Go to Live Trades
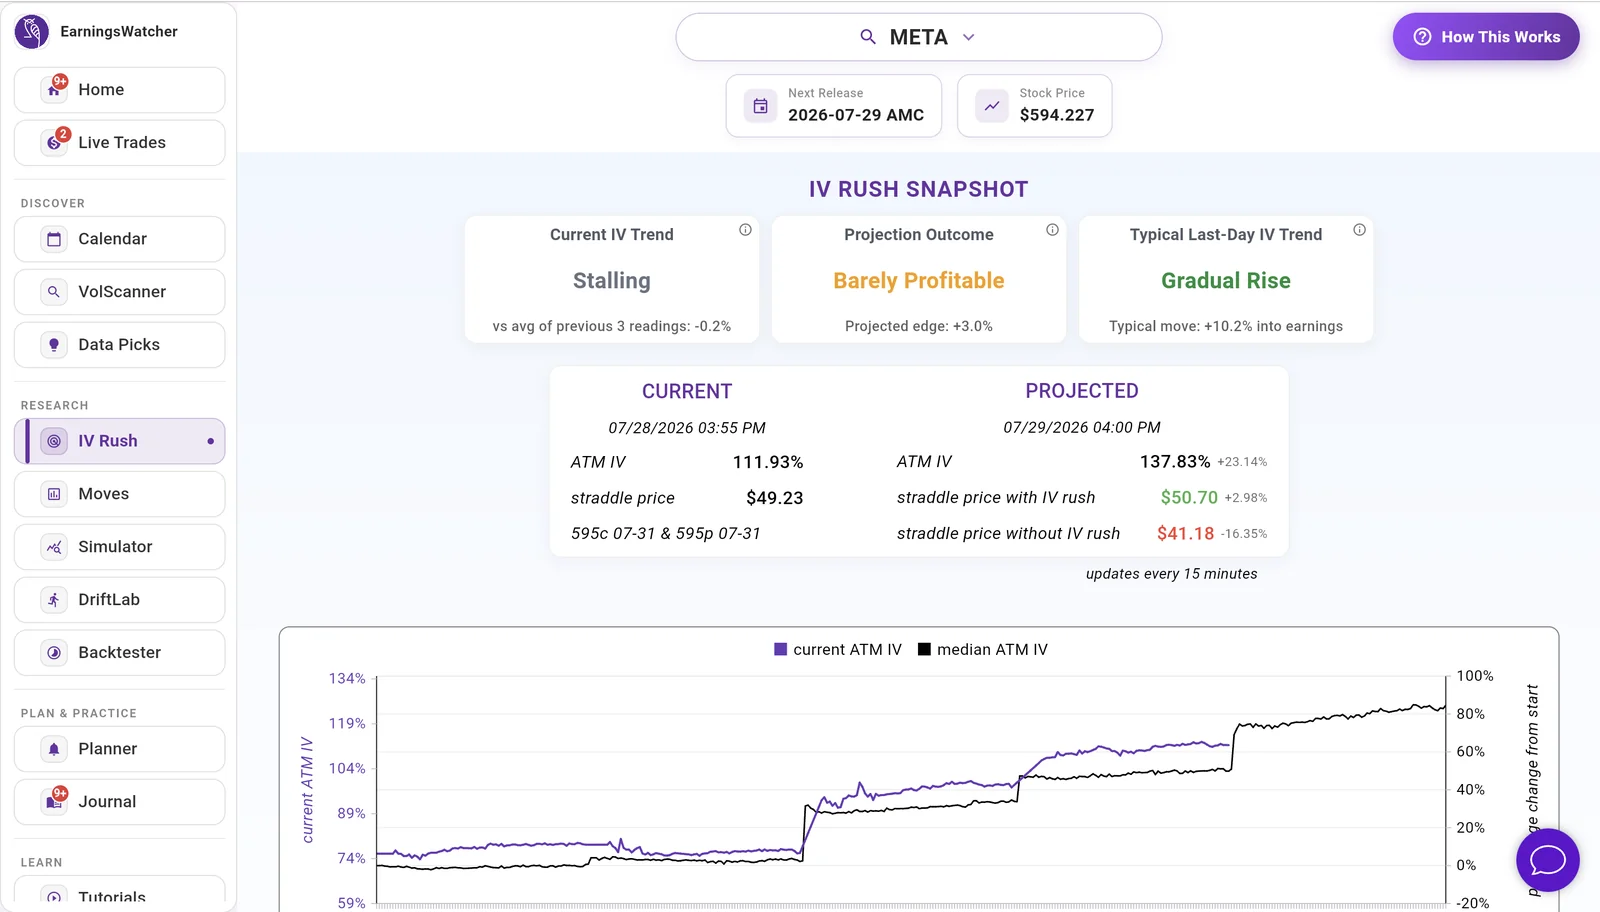This screenshot has height=912, width=1600. click(119, 143)
